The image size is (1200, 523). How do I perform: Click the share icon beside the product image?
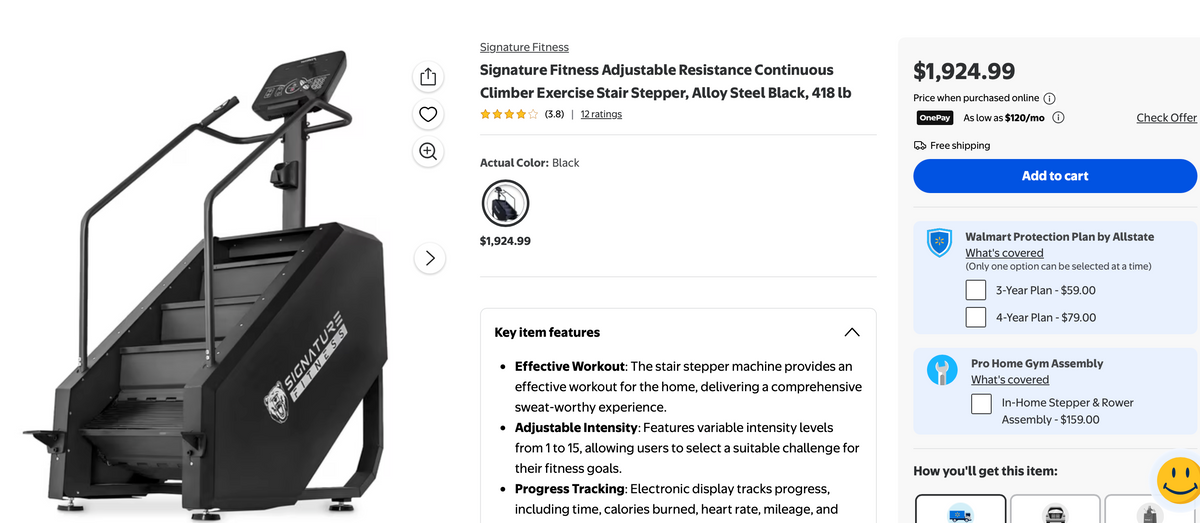(428, 77)
